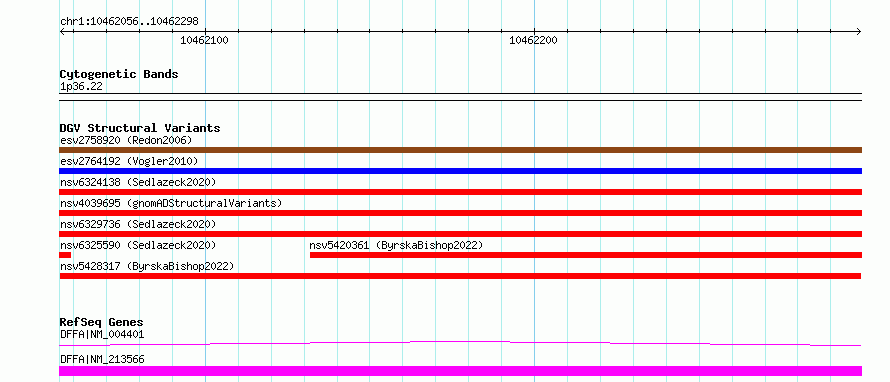Image resolution: width=890 pixels, height=382 pixels.
Task: Click the nsv5420361 ByrskaBishop2022 red bar
Action: [586, 255]
